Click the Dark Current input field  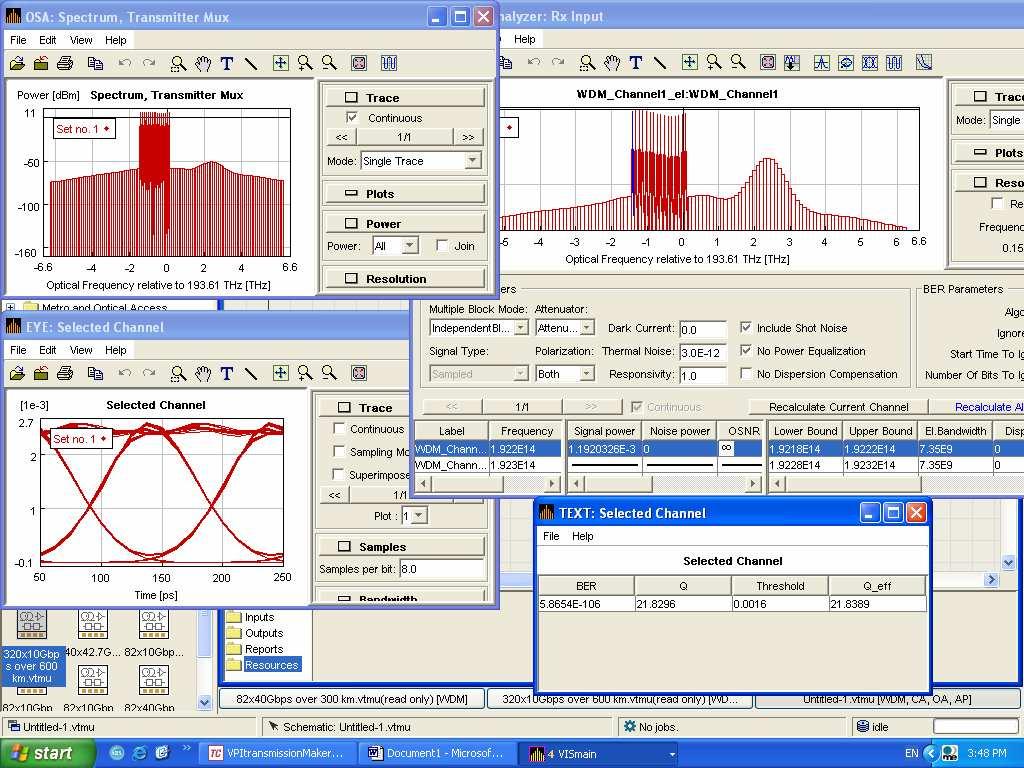click(703, 330)
